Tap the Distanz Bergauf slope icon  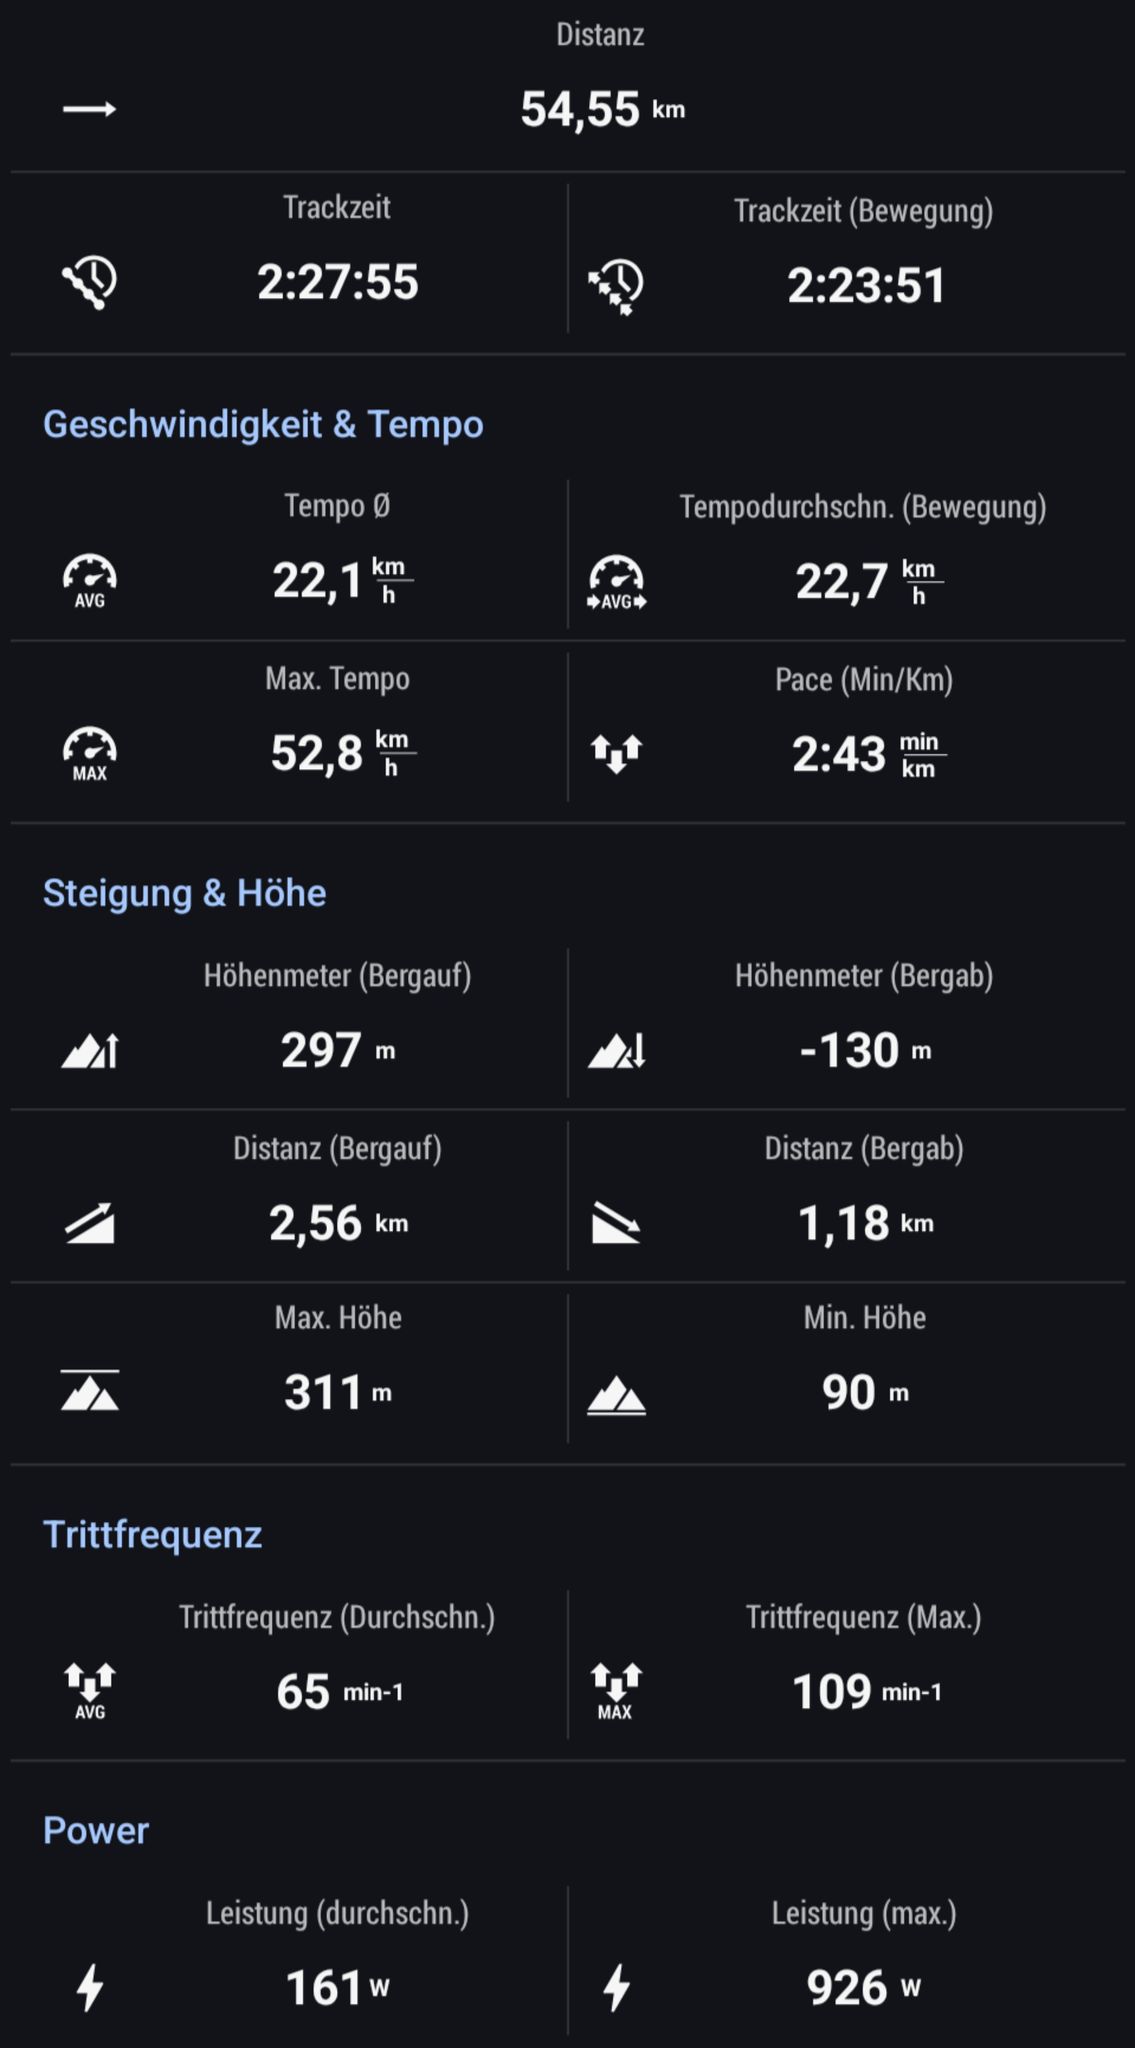click(89, 1224)
